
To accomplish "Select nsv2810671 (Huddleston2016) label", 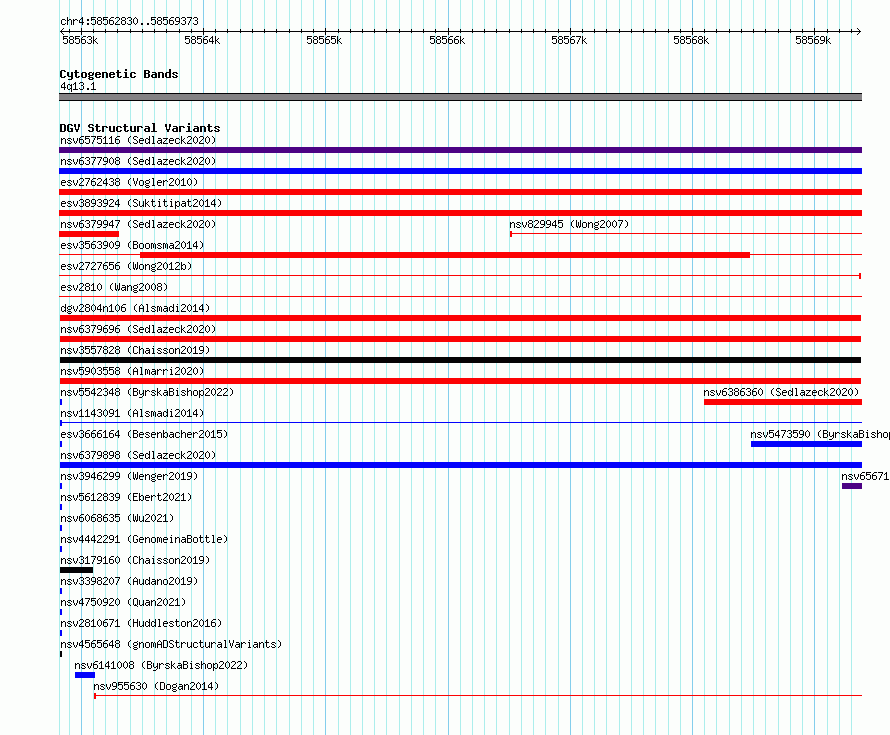I will click(x=141, y=623).
